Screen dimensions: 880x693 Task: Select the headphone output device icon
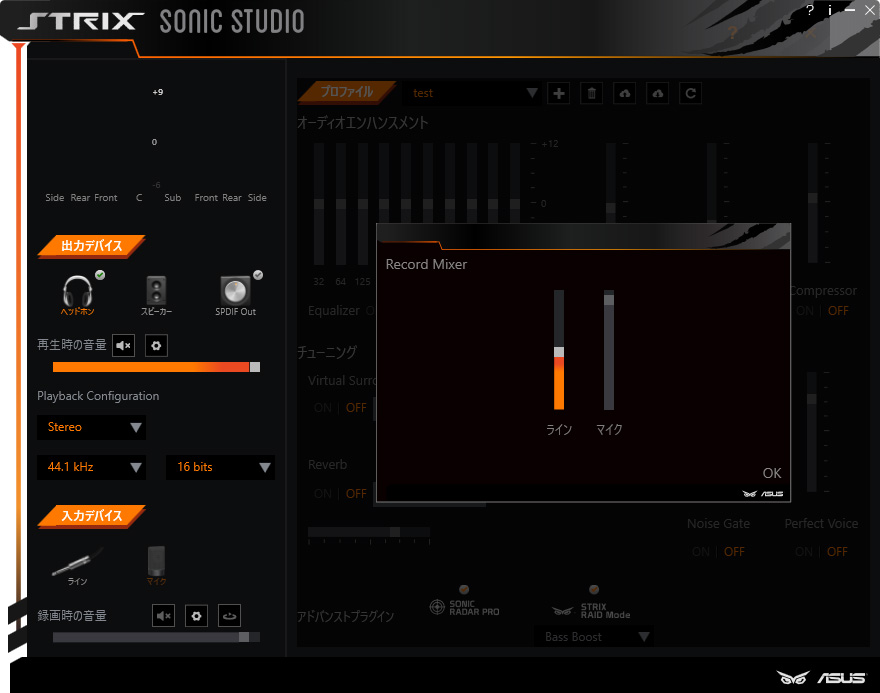77,291
